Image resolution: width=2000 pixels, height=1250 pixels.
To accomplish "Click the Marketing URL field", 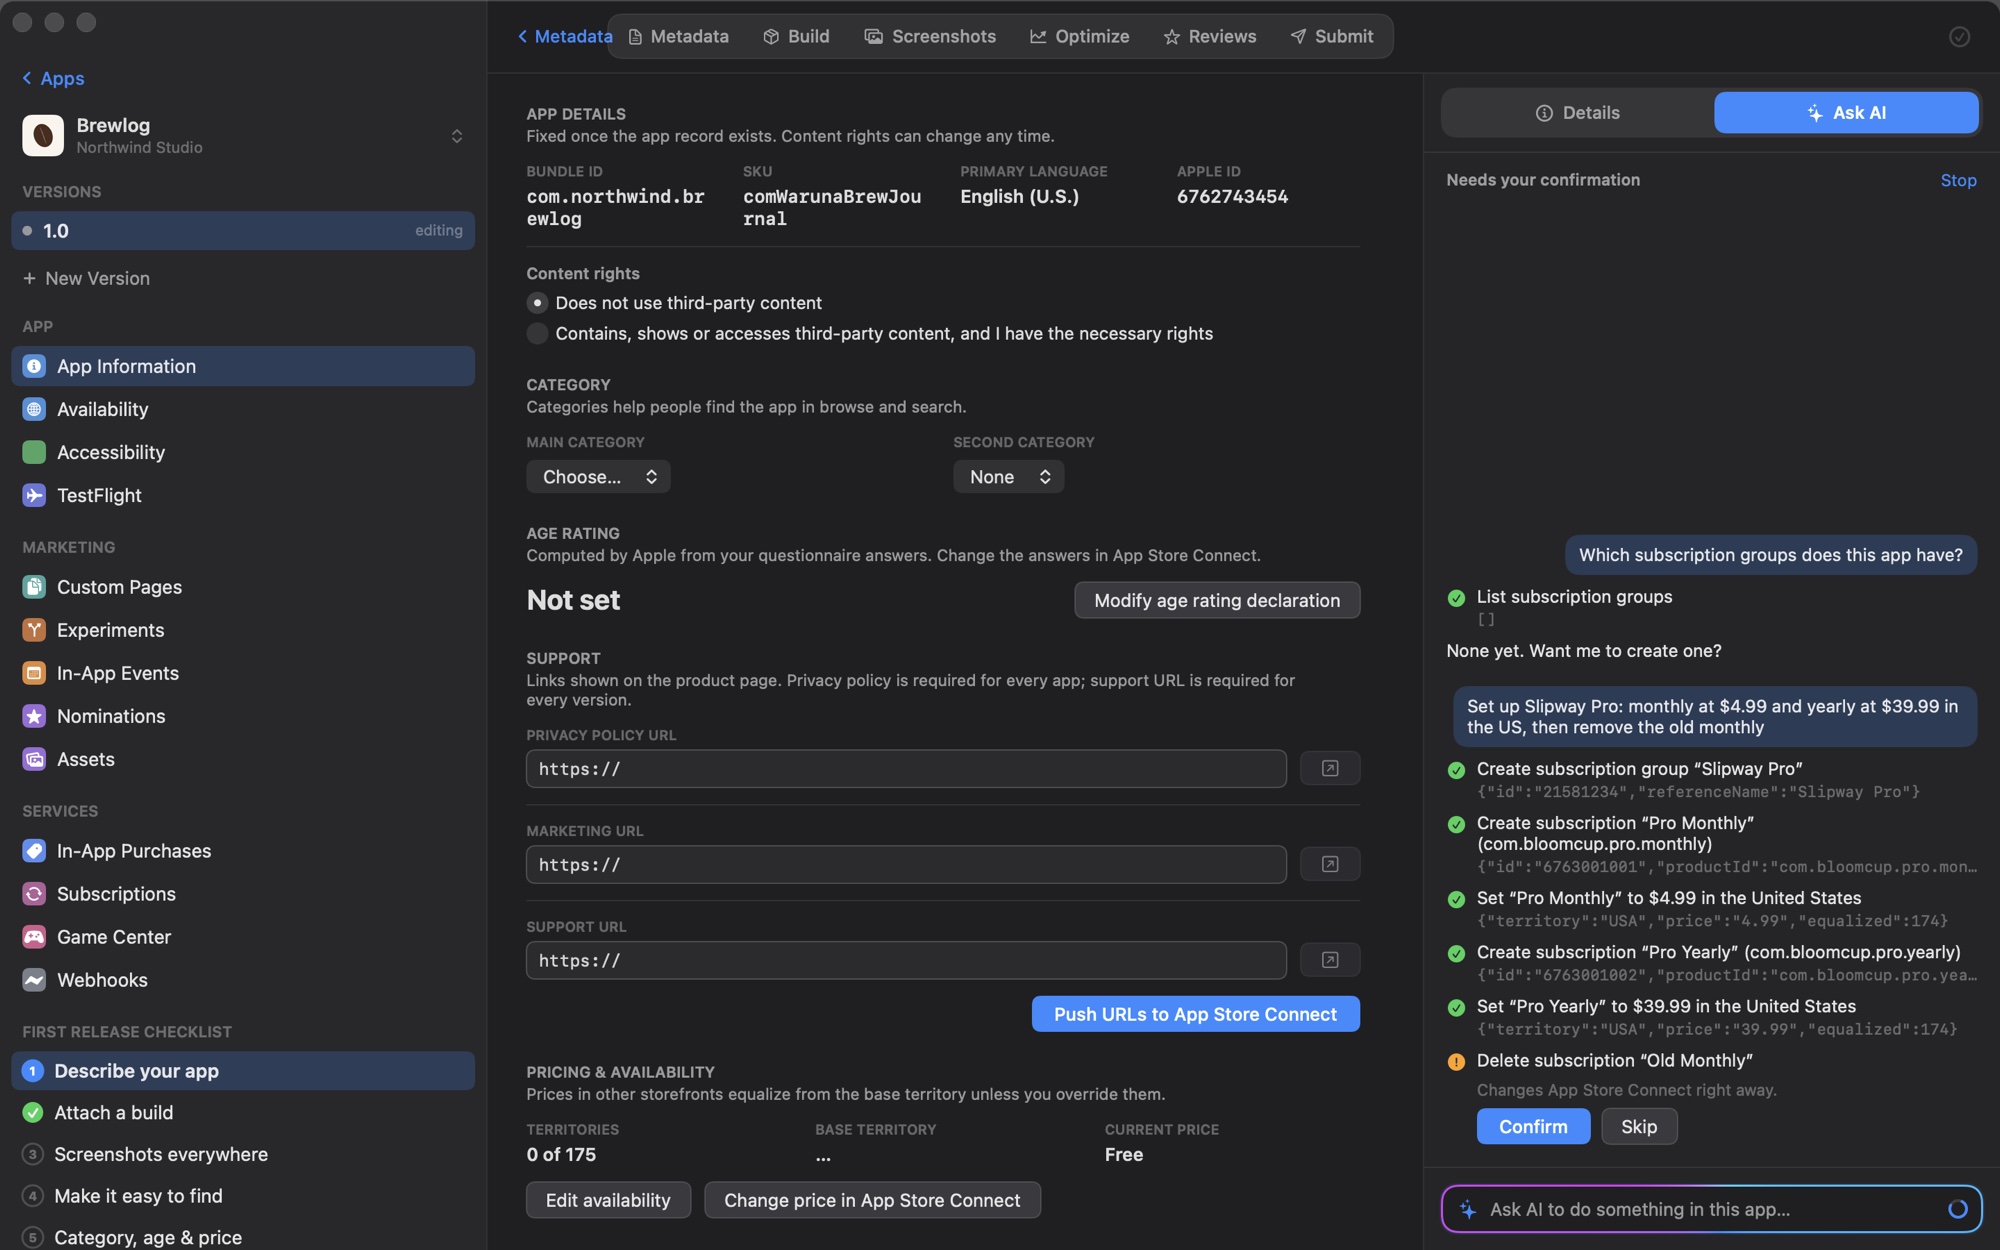I will pyautogui.click(x=906, y=864).
